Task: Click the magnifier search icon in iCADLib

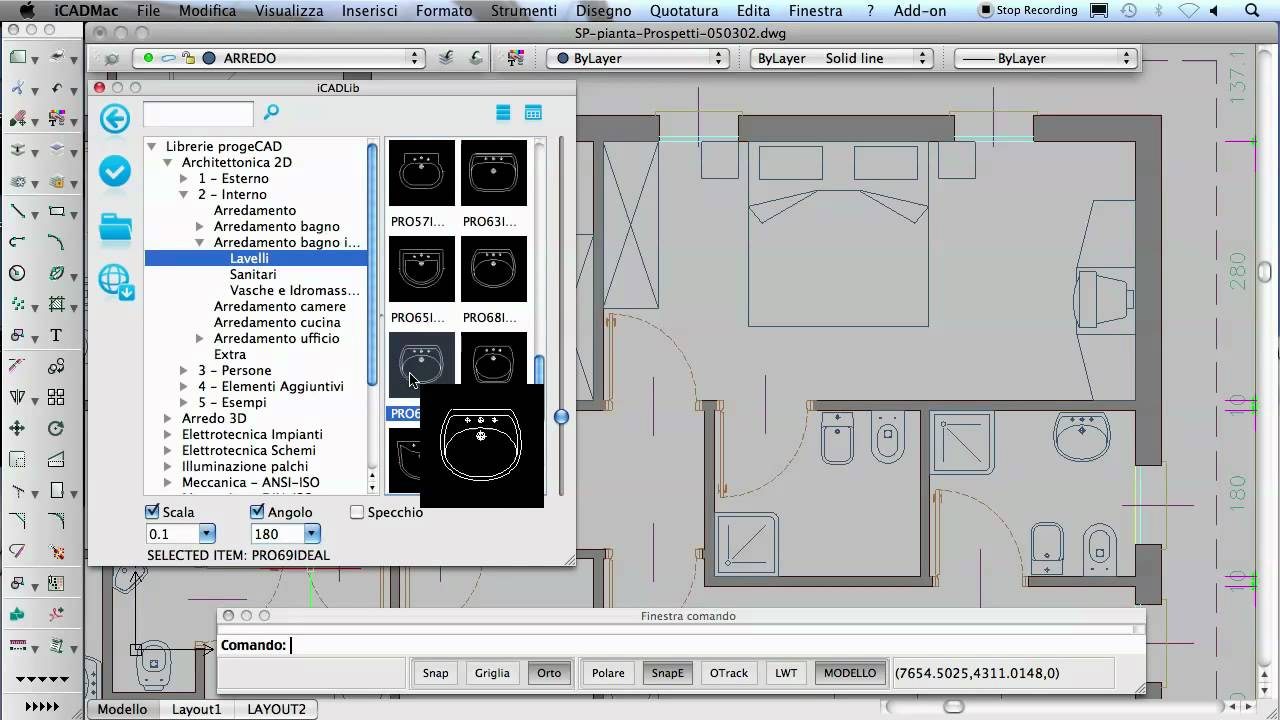Action: click(271, 113)
